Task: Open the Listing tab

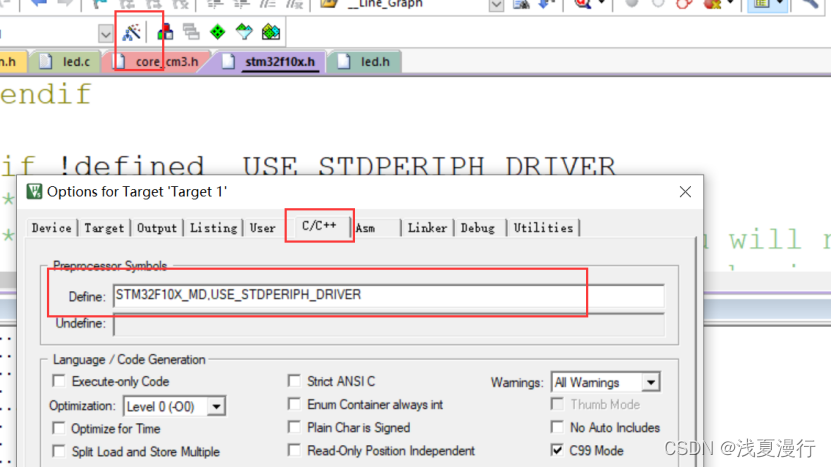Action: tap(214, 228)
